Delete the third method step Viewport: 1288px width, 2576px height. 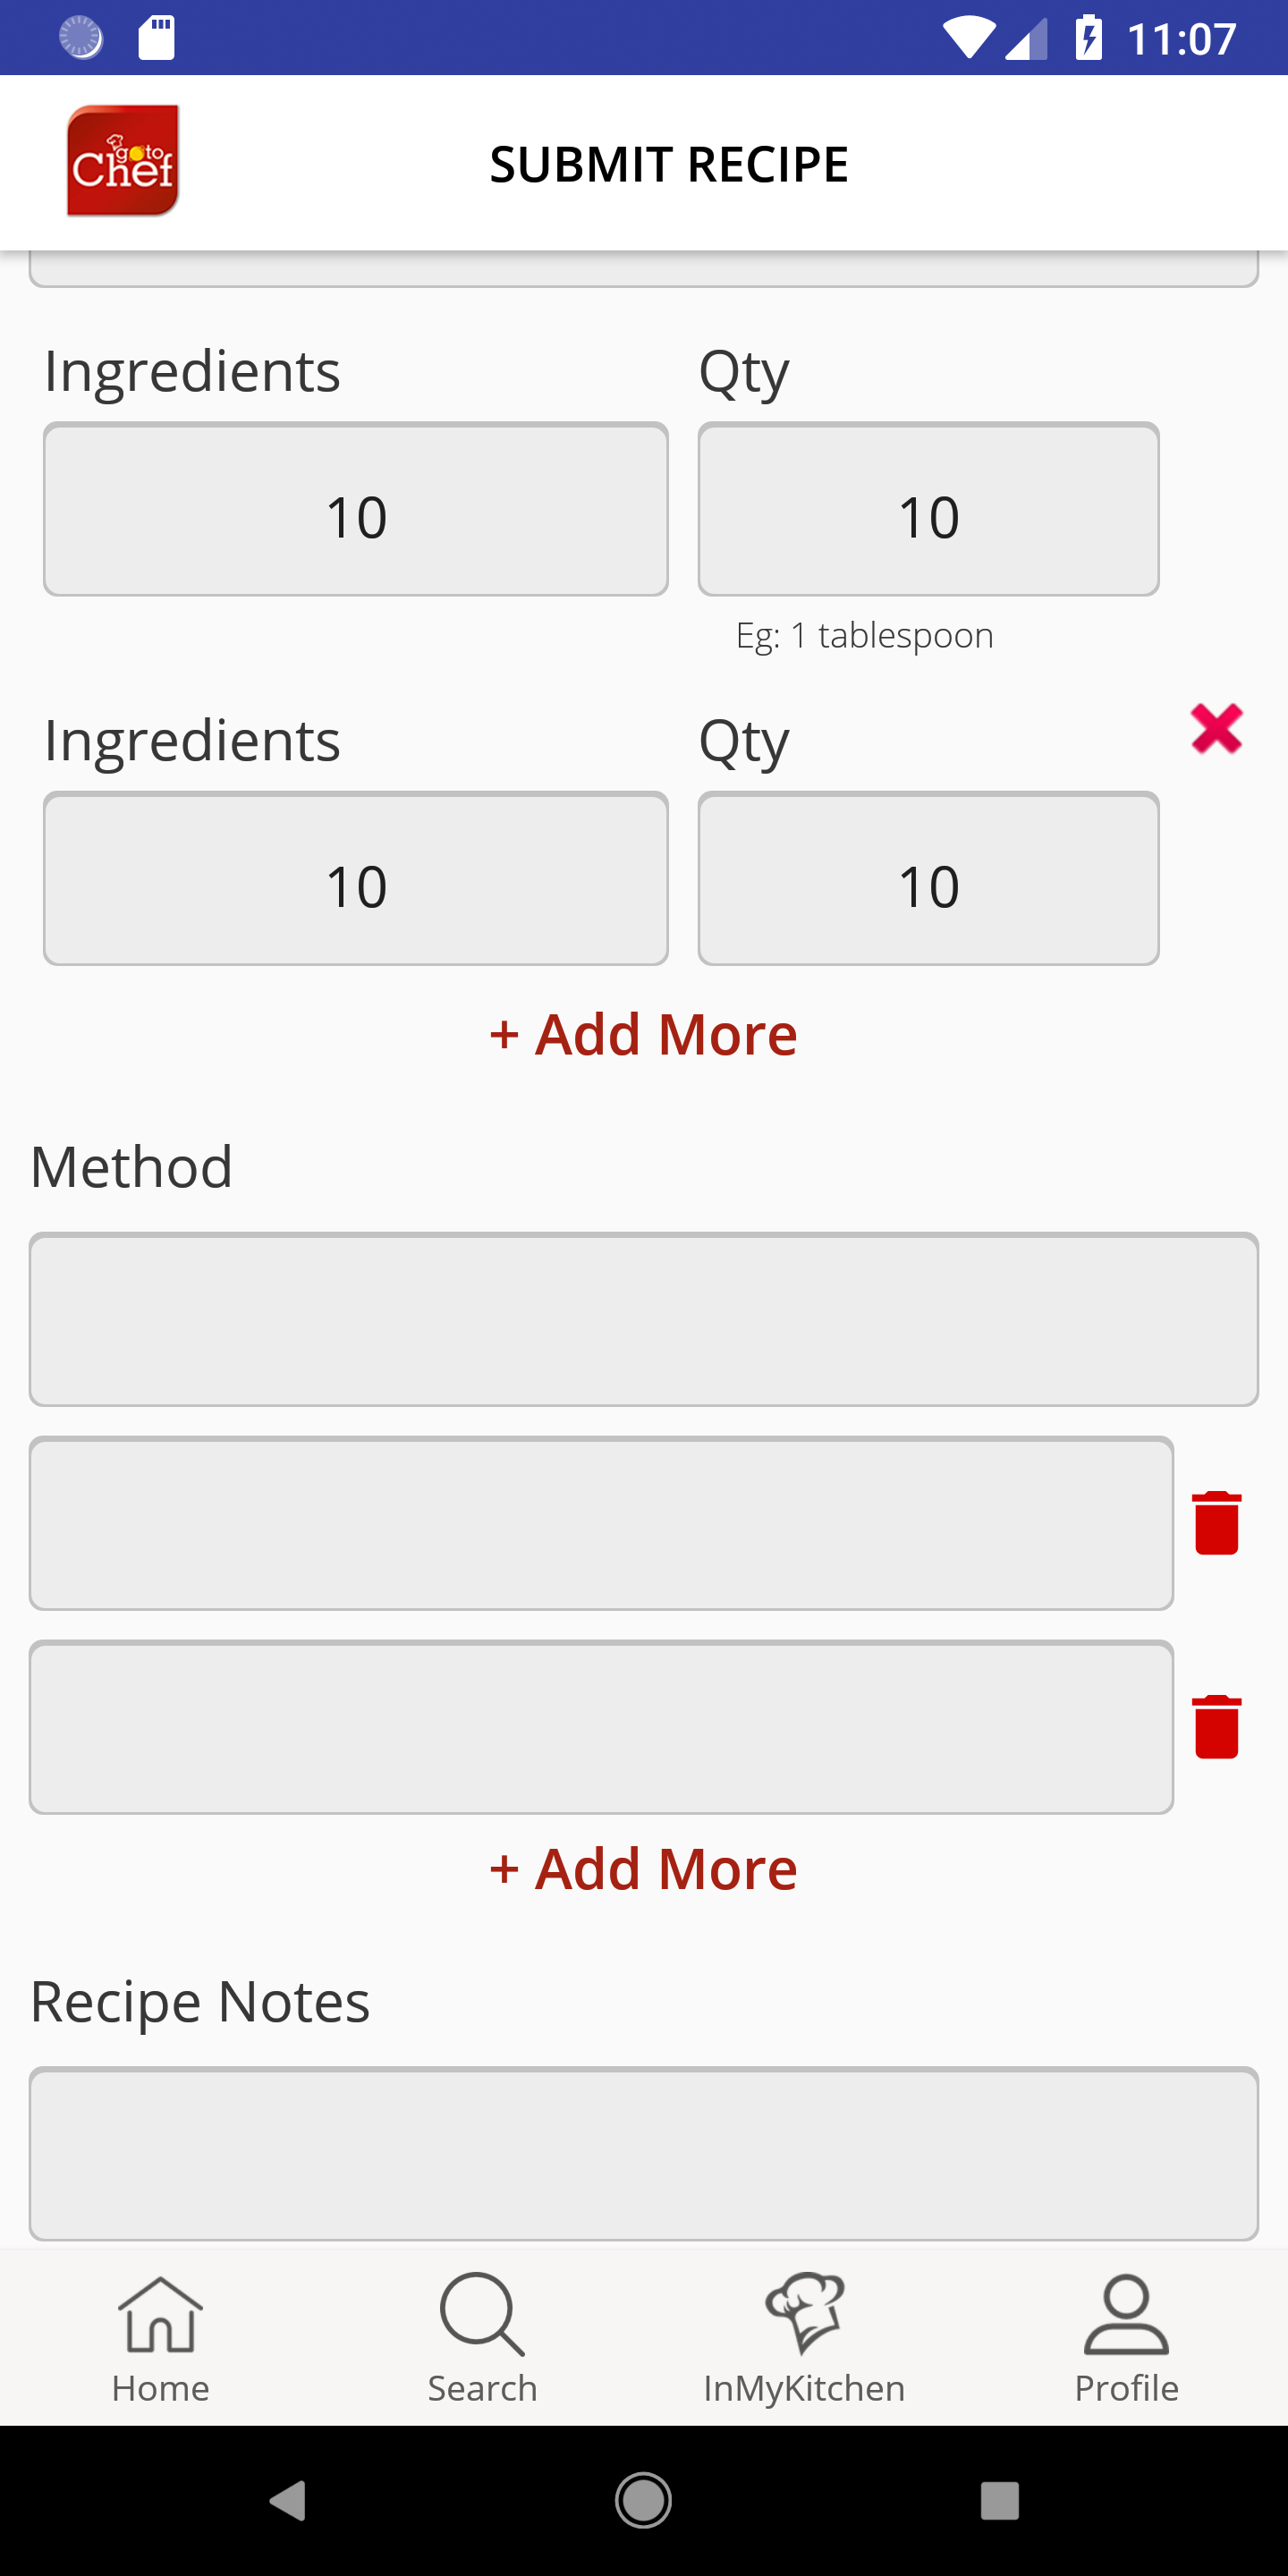coord(1216,1727)
